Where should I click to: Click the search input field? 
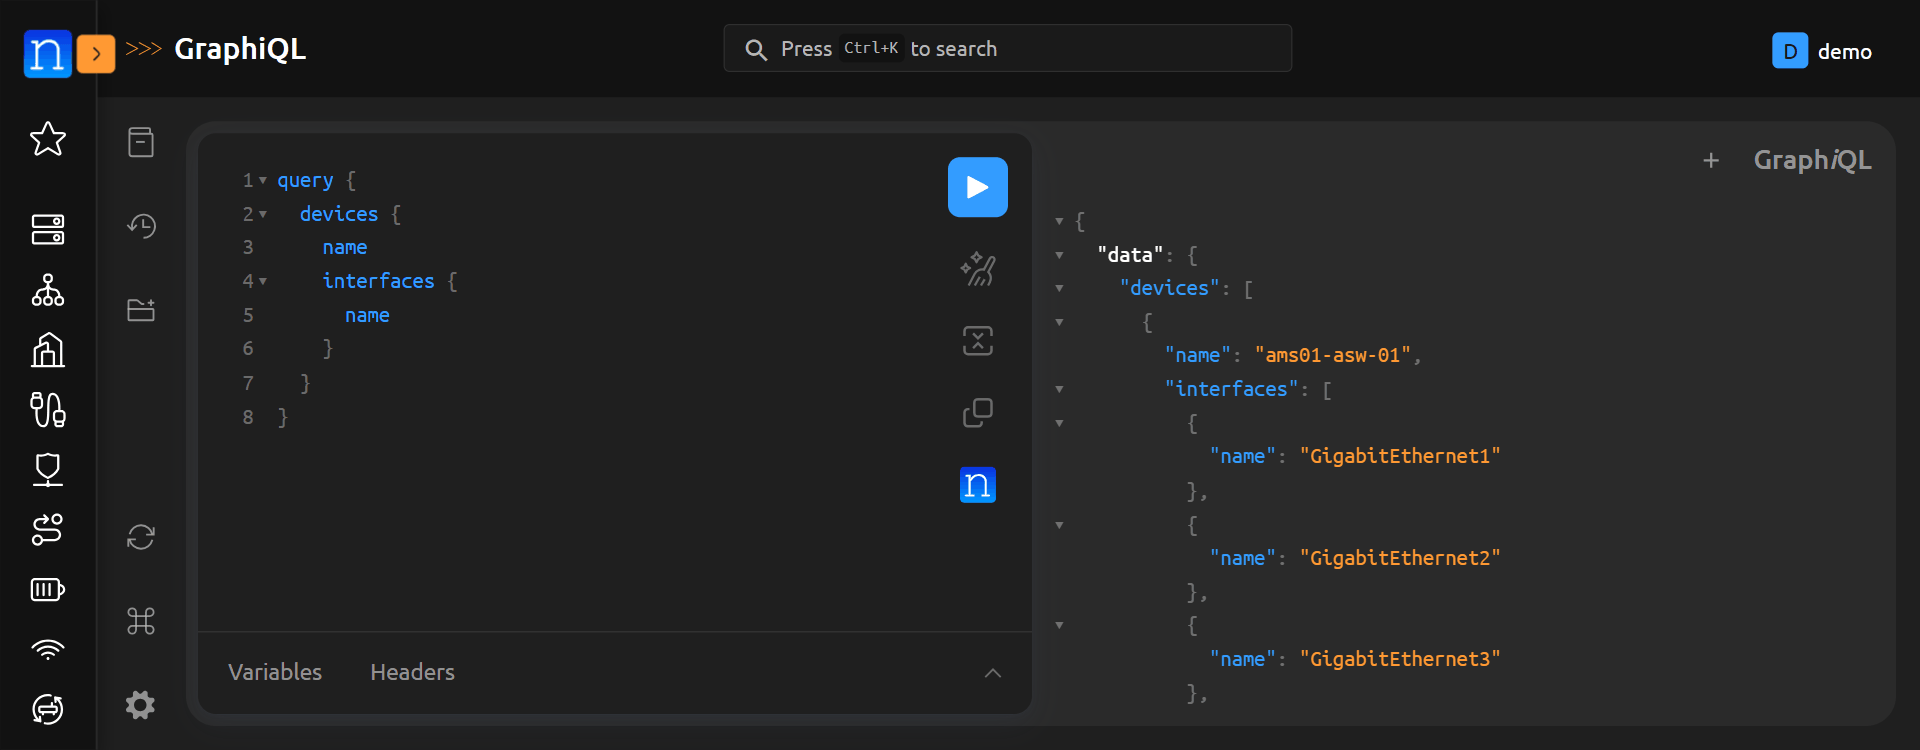click(1007, 49)
